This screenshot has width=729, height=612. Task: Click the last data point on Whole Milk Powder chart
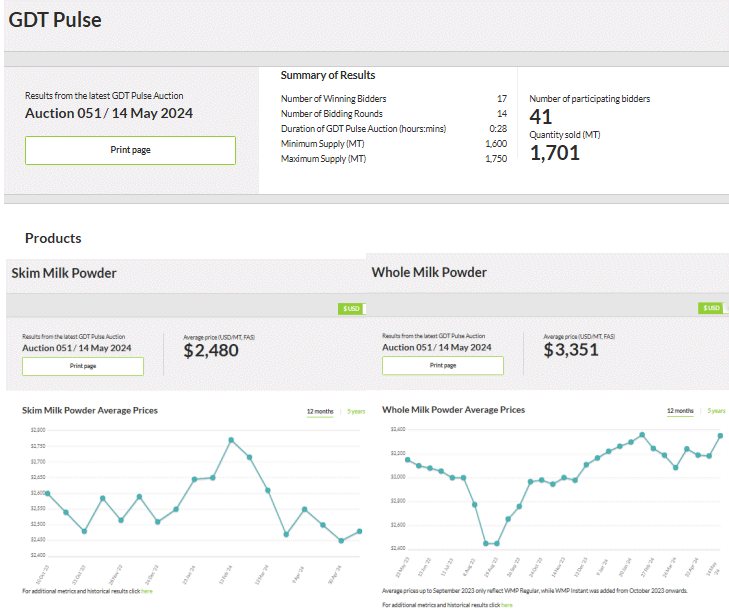720,436
